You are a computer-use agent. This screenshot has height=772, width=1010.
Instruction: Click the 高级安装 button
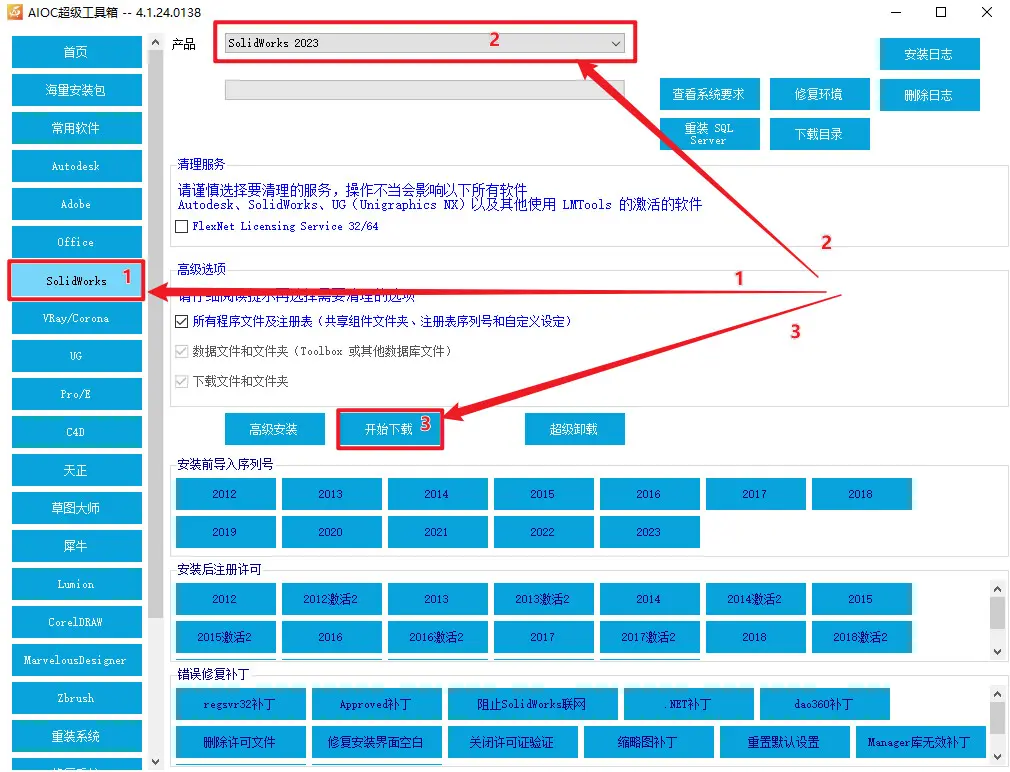tap(274, 429)
